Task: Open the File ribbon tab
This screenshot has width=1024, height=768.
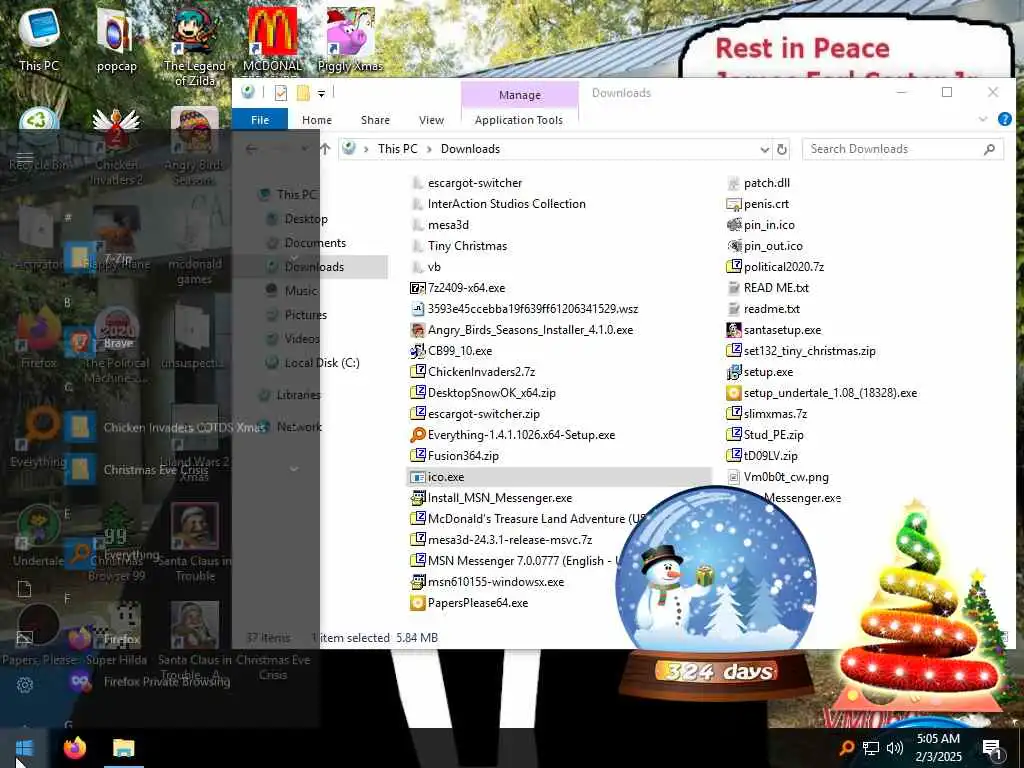Action: pyautogui.click(x=260, y=120)
